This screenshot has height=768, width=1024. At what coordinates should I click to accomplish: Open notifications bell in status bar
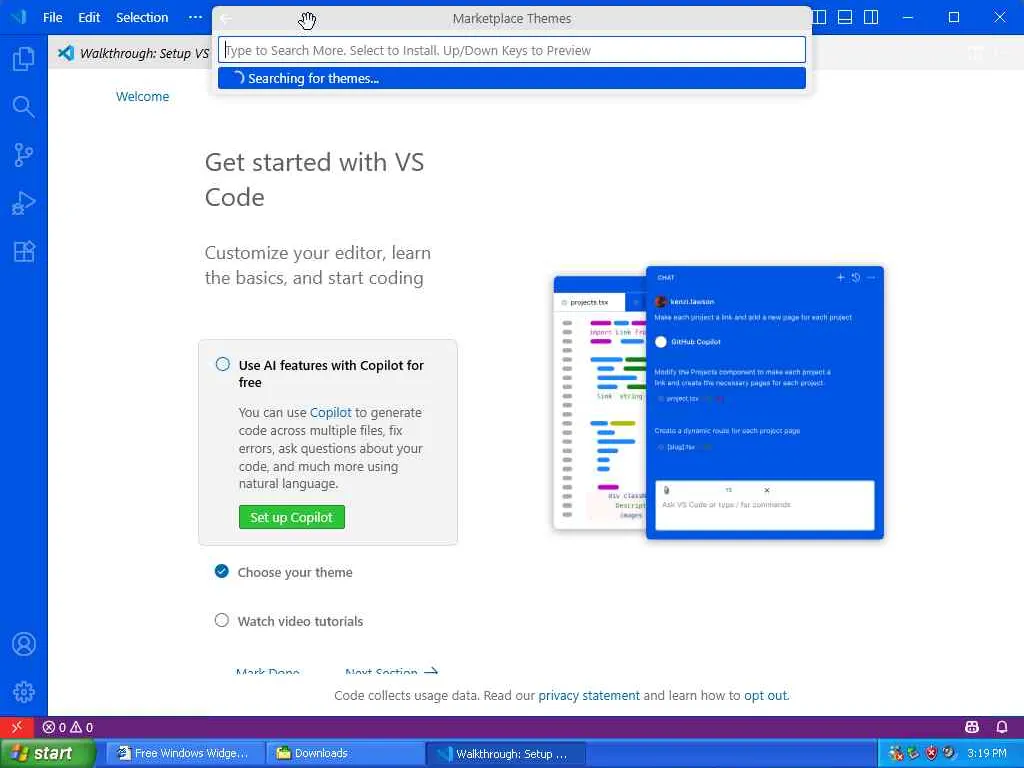(x=1002, y=727)
